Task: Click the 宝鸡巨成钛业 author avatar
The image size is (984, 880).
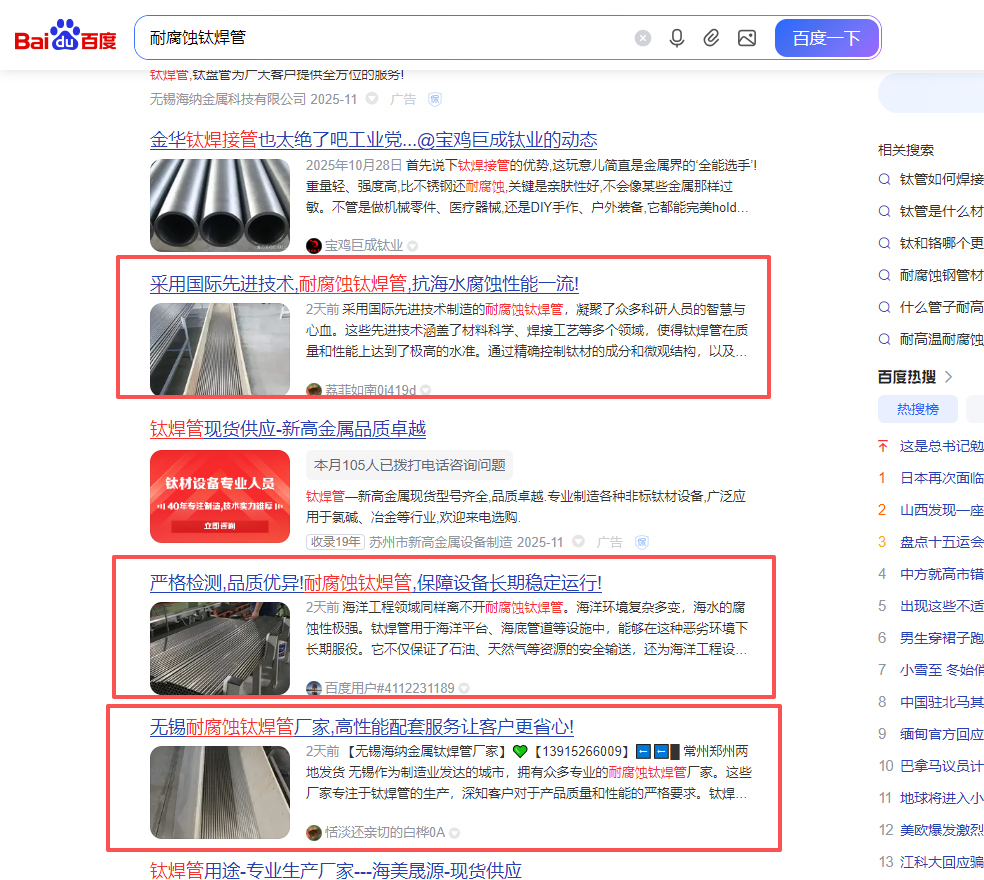Action: 314,245
